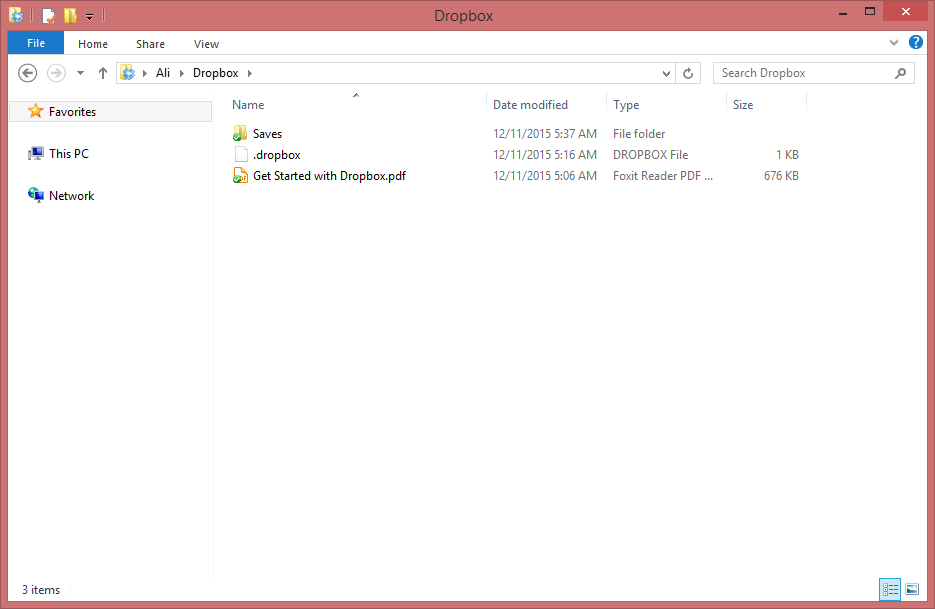Click the 1 KB size cell
Screen dimensions: 935x609
click(x=787, y=154)
